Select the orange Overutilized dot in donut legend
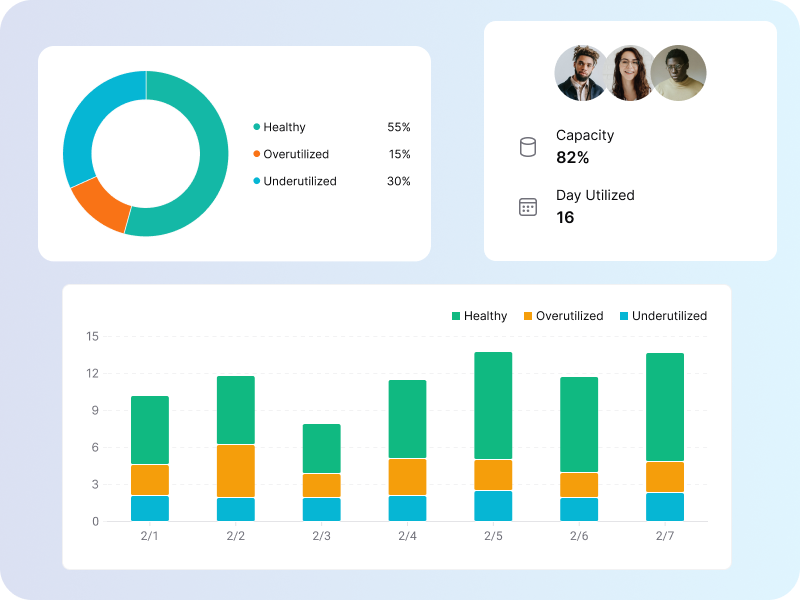This screenshot has width=800, height=600. [x=257, y=154]
